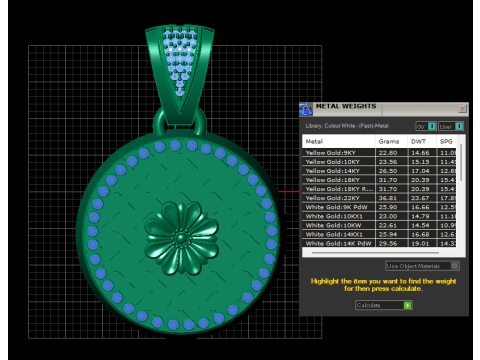
Task: Click the SPG column header
Action: pos(446,141)
